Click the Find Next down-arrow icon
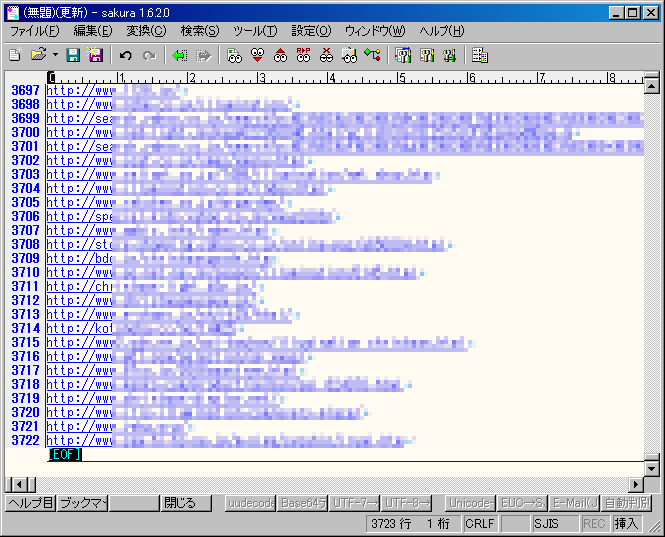Screen dimensions: 665x537 pyautogui.click(x=257, y=55)
